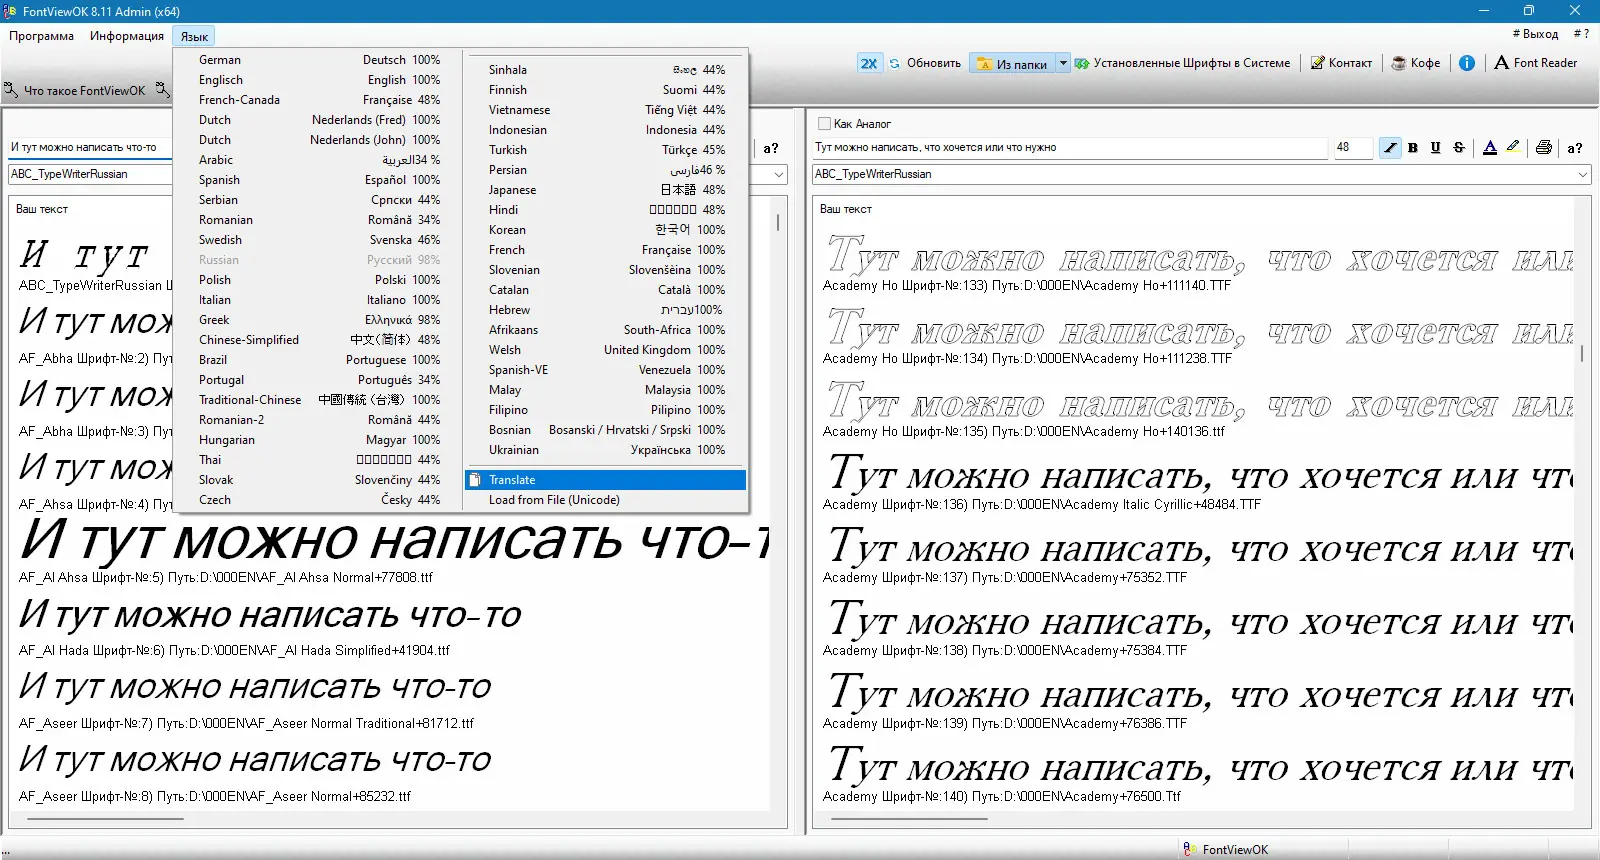Close the Язык menu
The width and height of the screenshot is (1600, 860).
click(194, 37)
